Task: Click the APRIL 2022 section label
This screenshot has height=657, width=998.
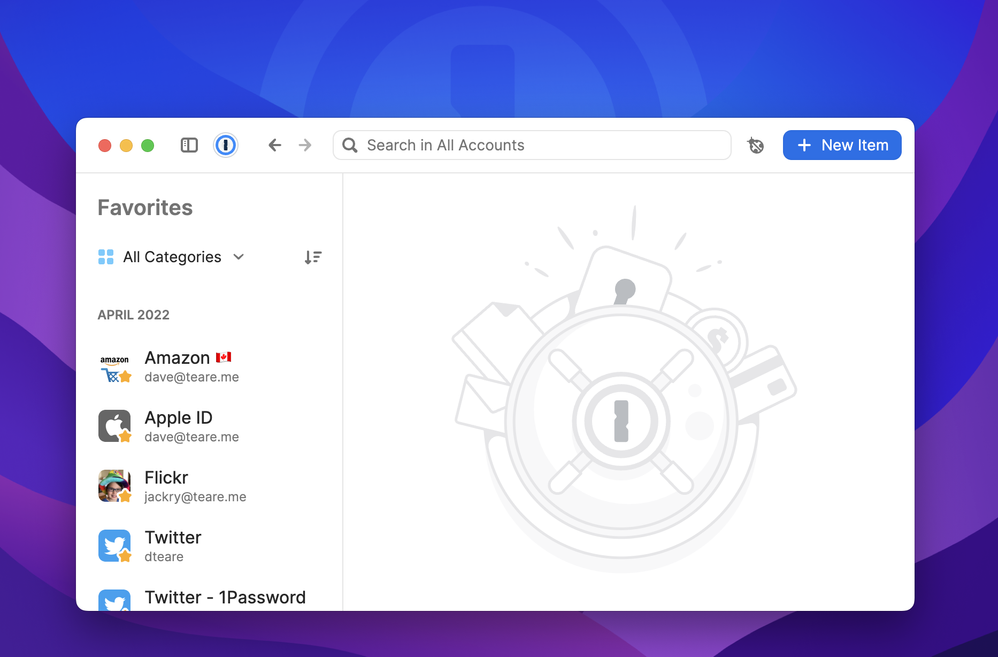Action: tap(134, 315)
